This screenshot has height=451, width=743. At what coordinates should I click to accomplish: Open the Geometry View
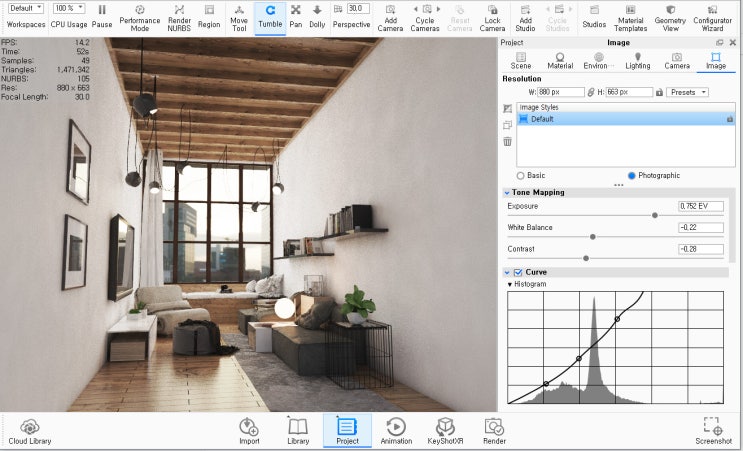click(670, 18)
